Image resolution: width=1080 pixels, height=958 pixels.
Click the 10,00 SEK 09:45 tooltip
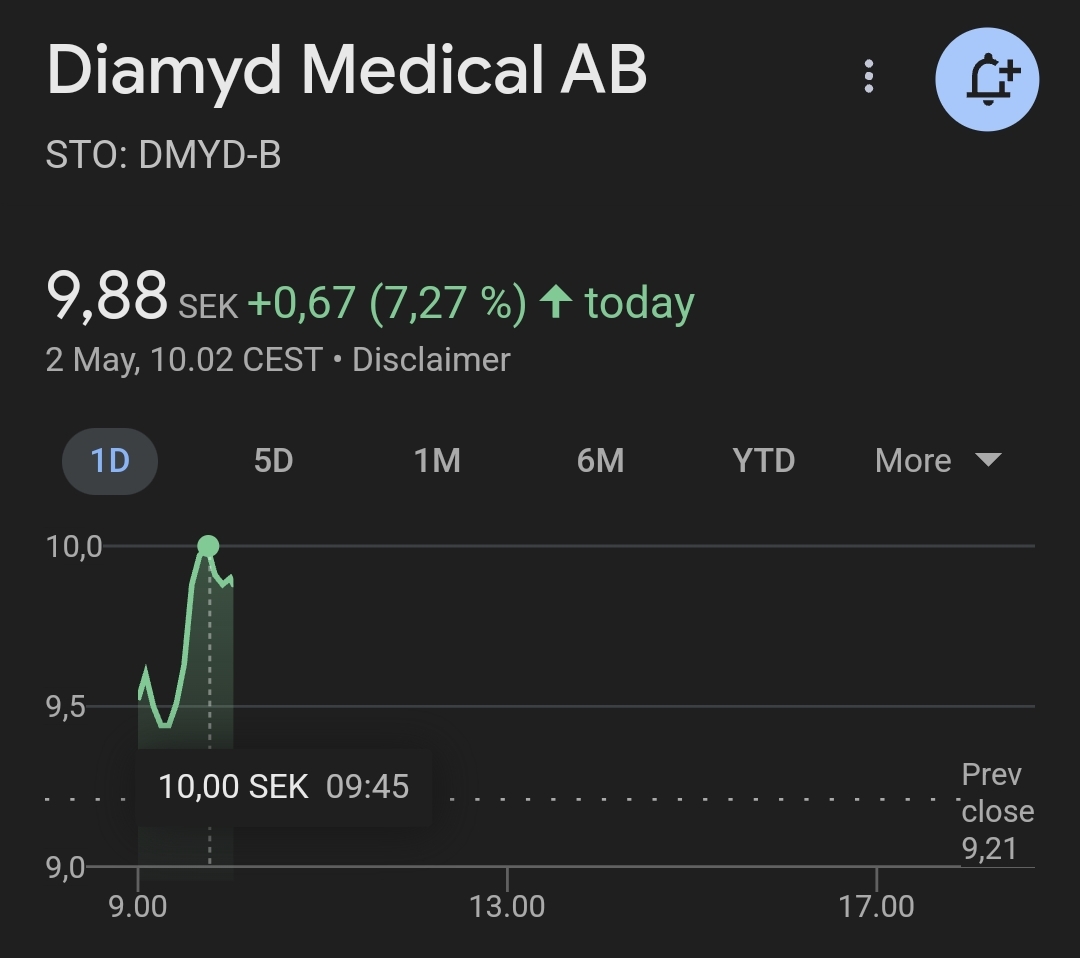coord(284,787)
